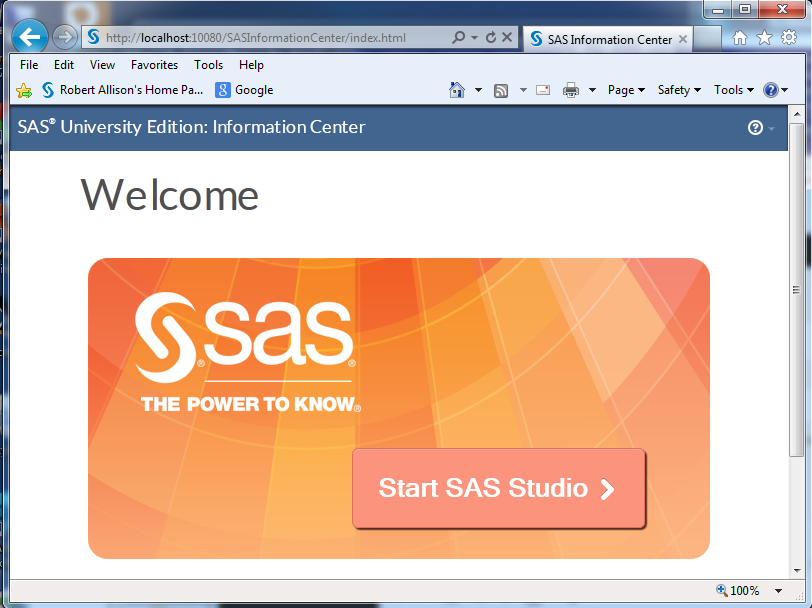
Task: Stop loading with the address bar X
Action: (x=508, y=37)
